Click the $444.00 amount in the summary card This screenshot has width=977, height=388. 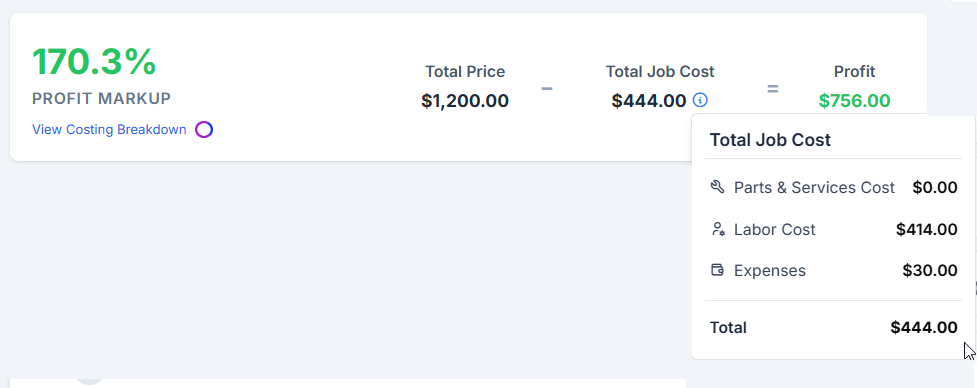click(649, 100)
